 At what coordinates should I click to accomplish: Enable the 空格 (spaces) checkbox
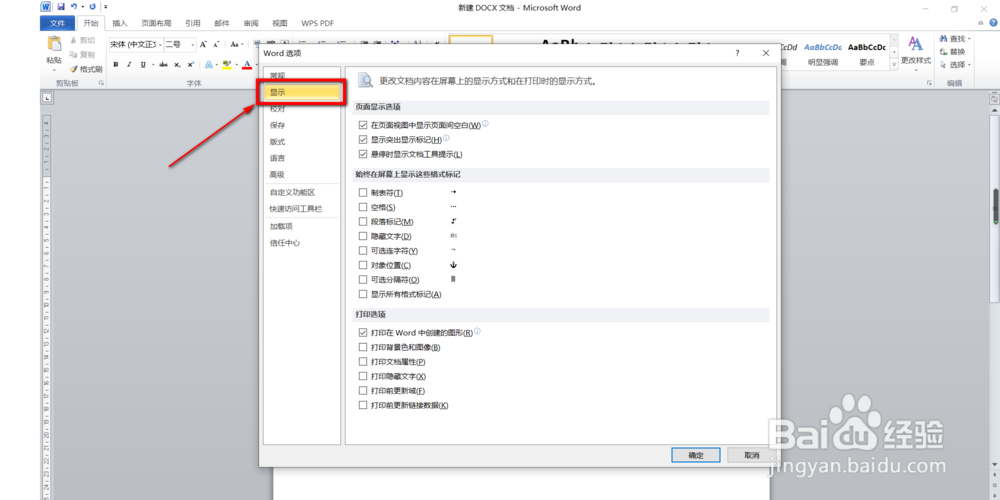[363, 207]
